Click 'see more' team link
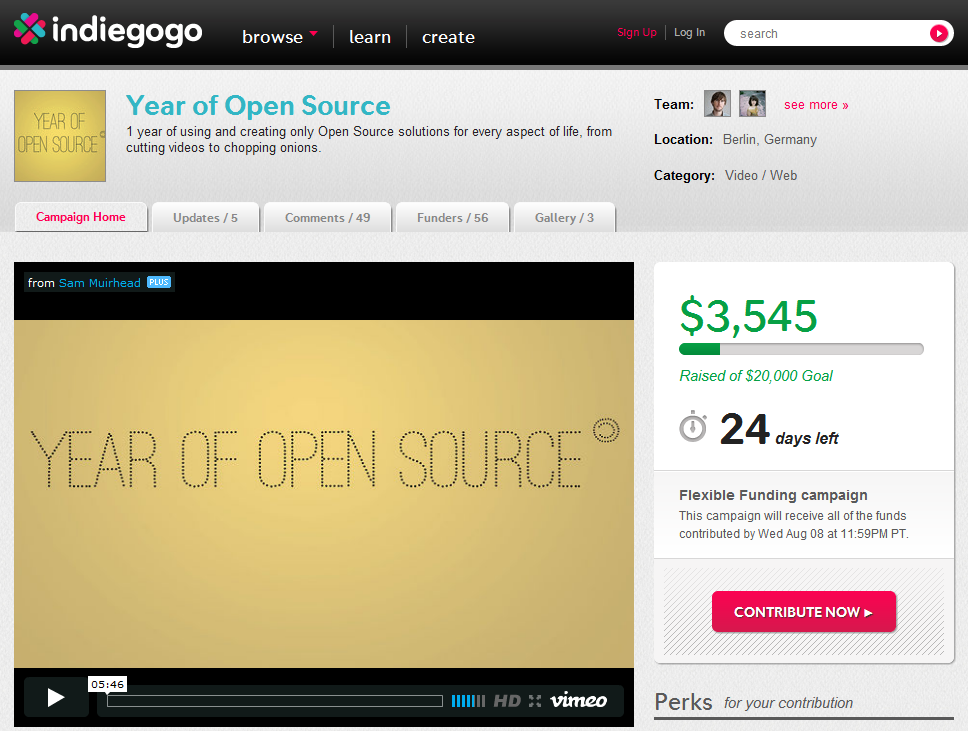This screenshot has height=731, width=968. [x=816, y=105]
